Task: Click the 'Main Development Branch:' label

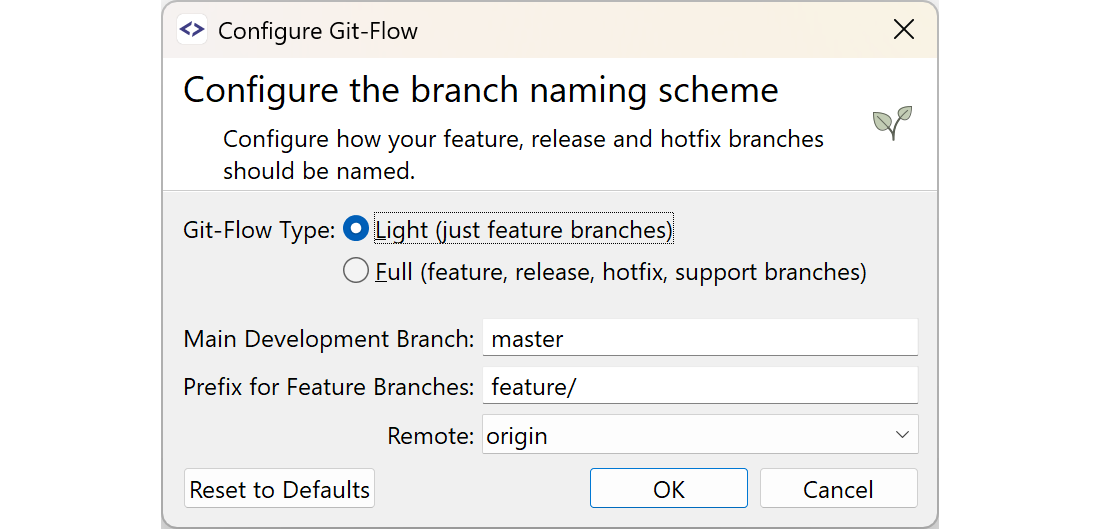Action: (329, 340)
